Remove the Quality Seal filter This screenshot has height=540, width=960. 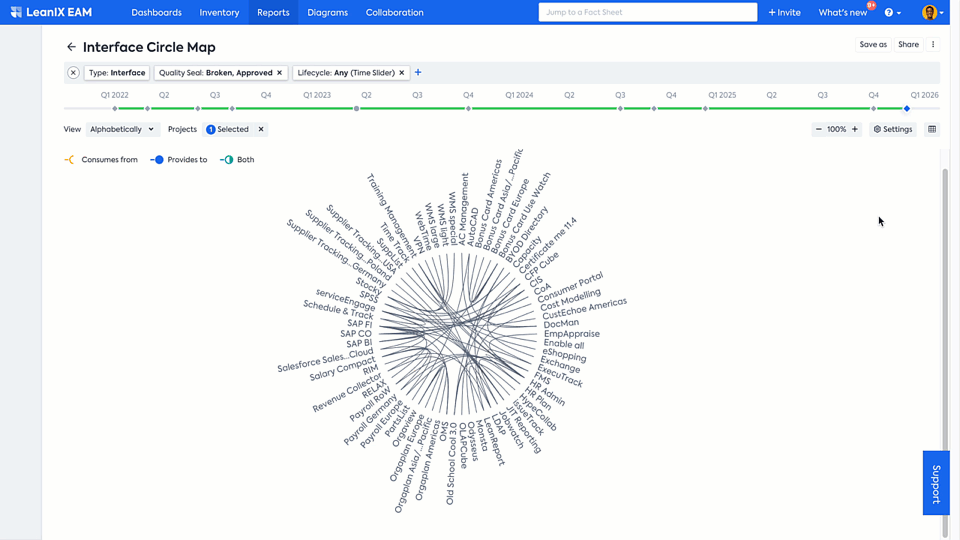[280, 72]
